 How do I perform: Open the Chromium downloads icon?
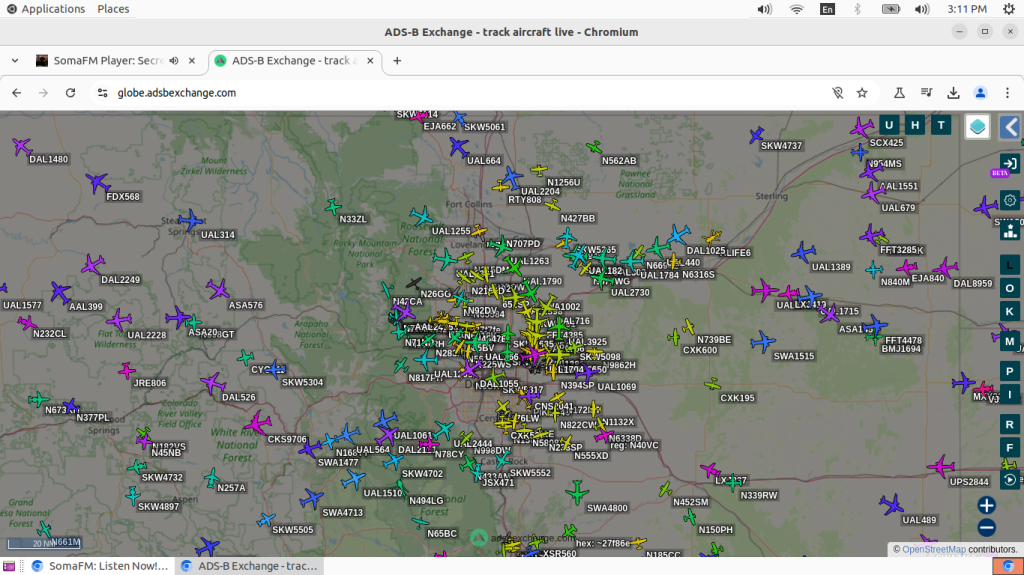point(953,93)
